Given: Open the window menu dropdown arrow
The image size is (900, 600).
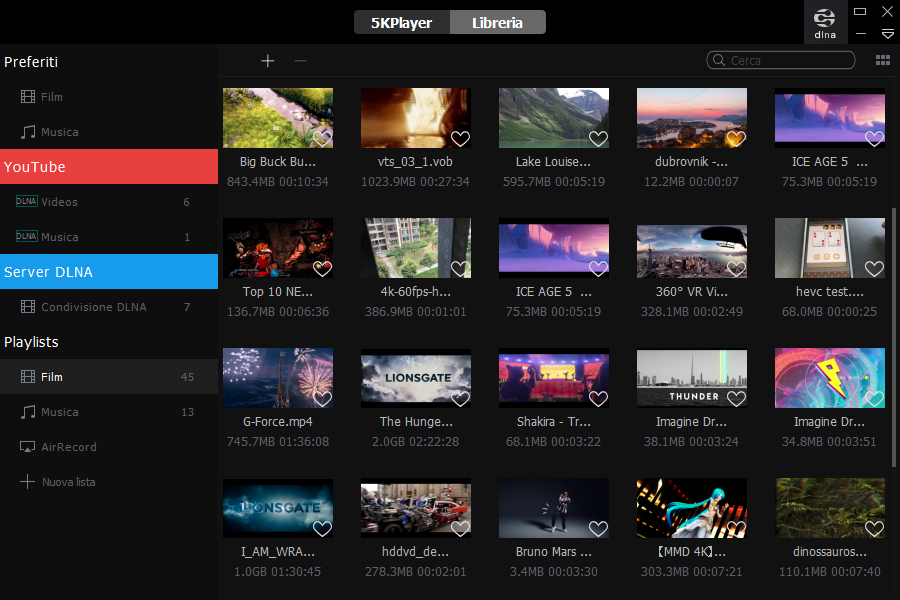Looking at the screenshot, I should point(887,34).
